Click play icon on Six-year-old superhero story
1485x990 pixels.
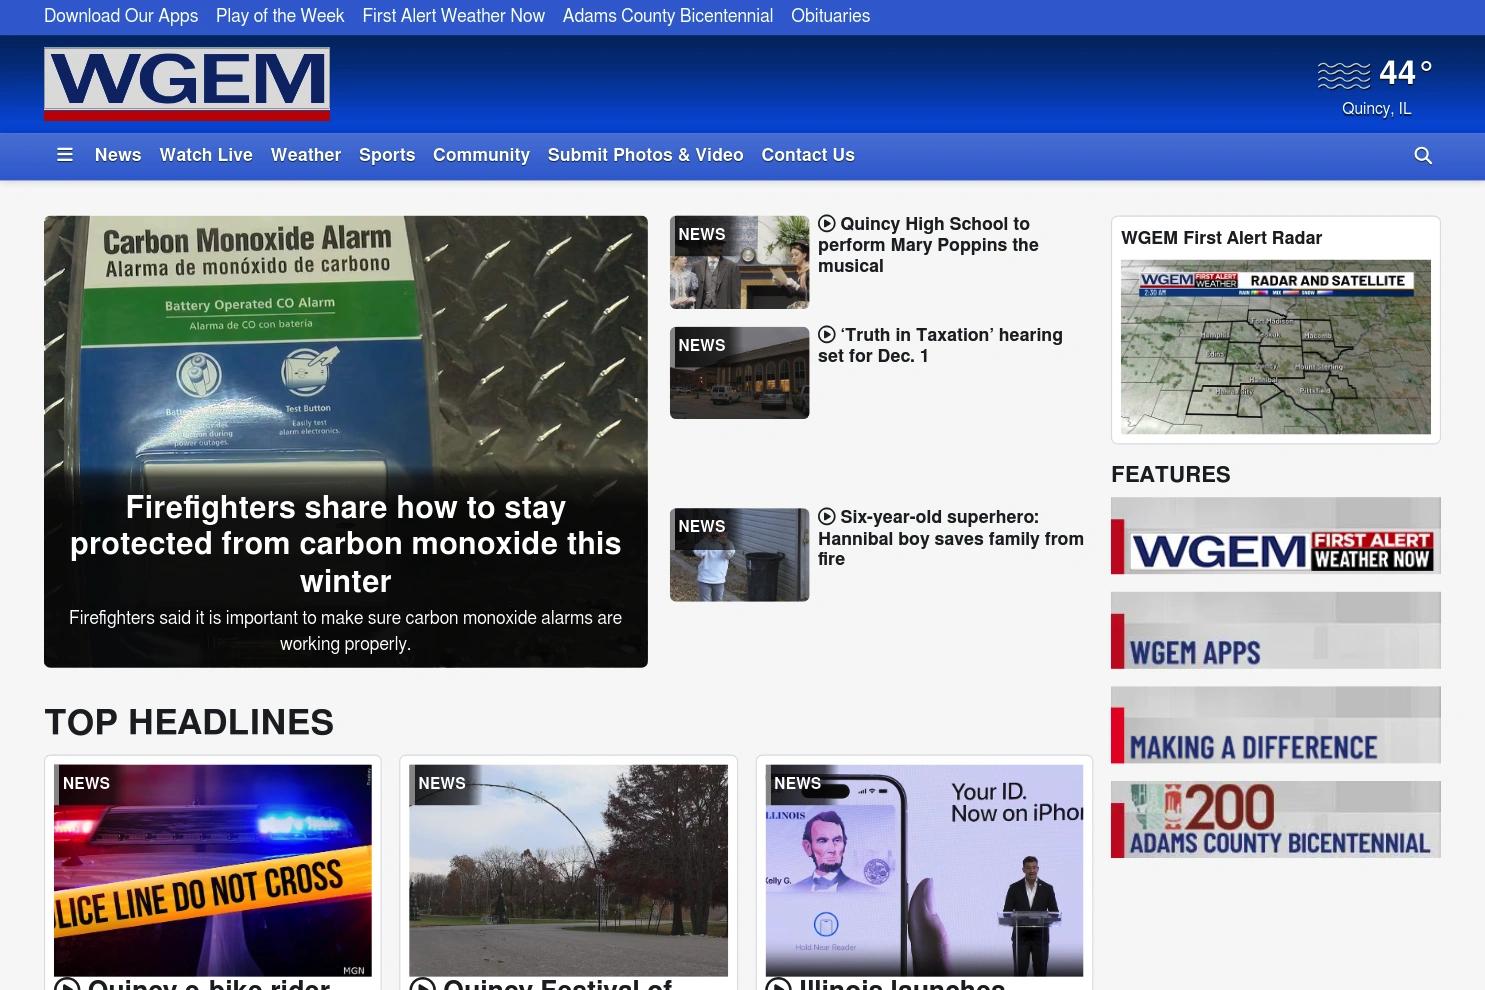pyautogui.click(x=827, y=517)
